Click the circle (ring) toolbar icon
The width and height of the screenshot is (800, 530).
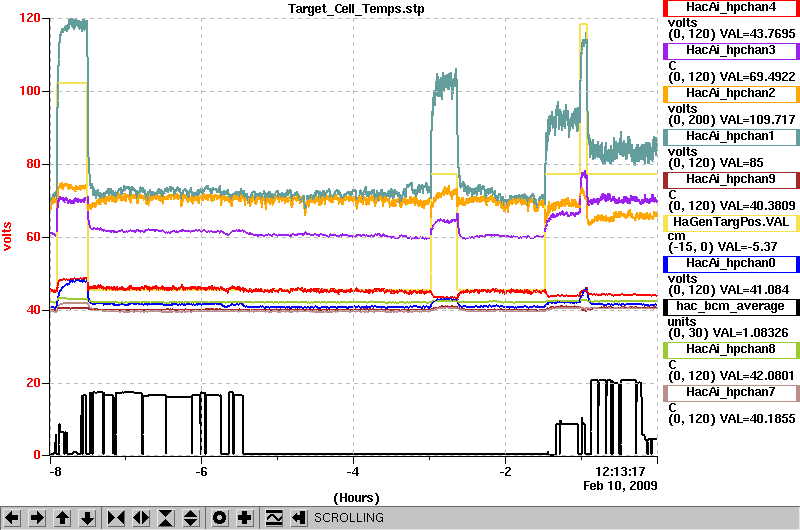[219, 518]
